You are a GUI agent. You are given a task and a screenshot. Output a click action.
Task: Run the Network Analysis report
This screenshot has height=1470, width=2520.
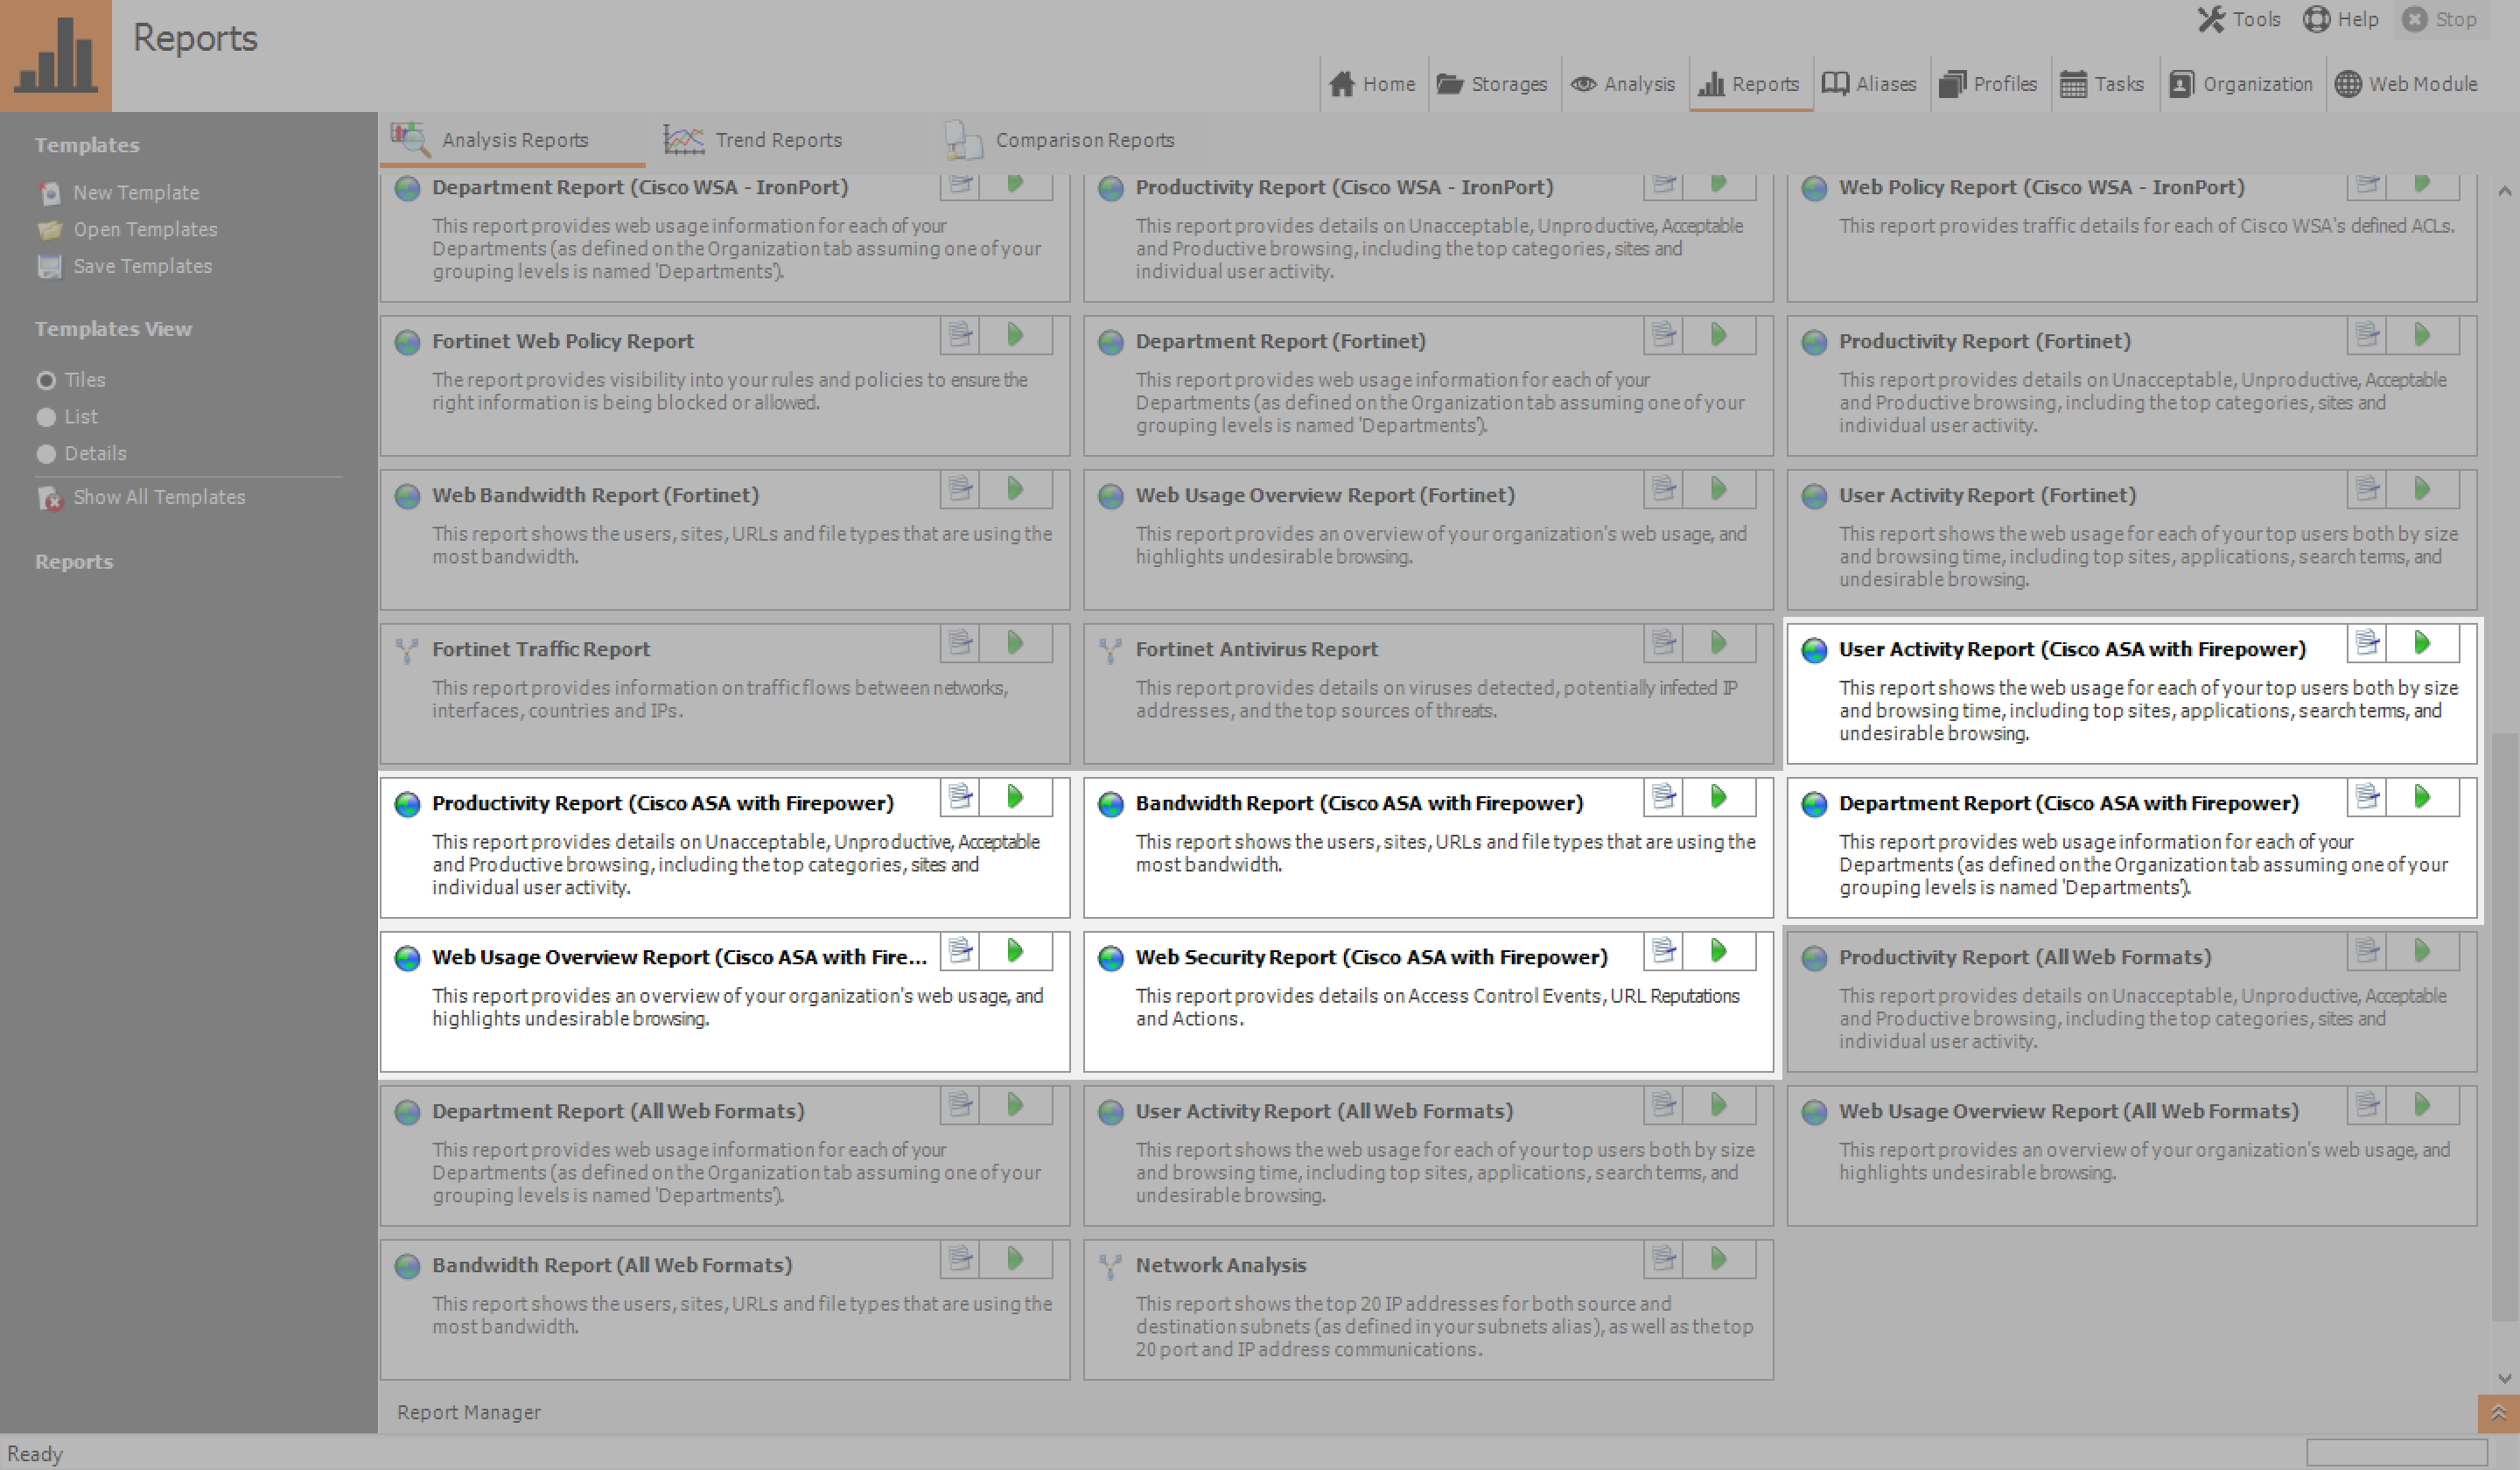[x=1719, y=1259]
